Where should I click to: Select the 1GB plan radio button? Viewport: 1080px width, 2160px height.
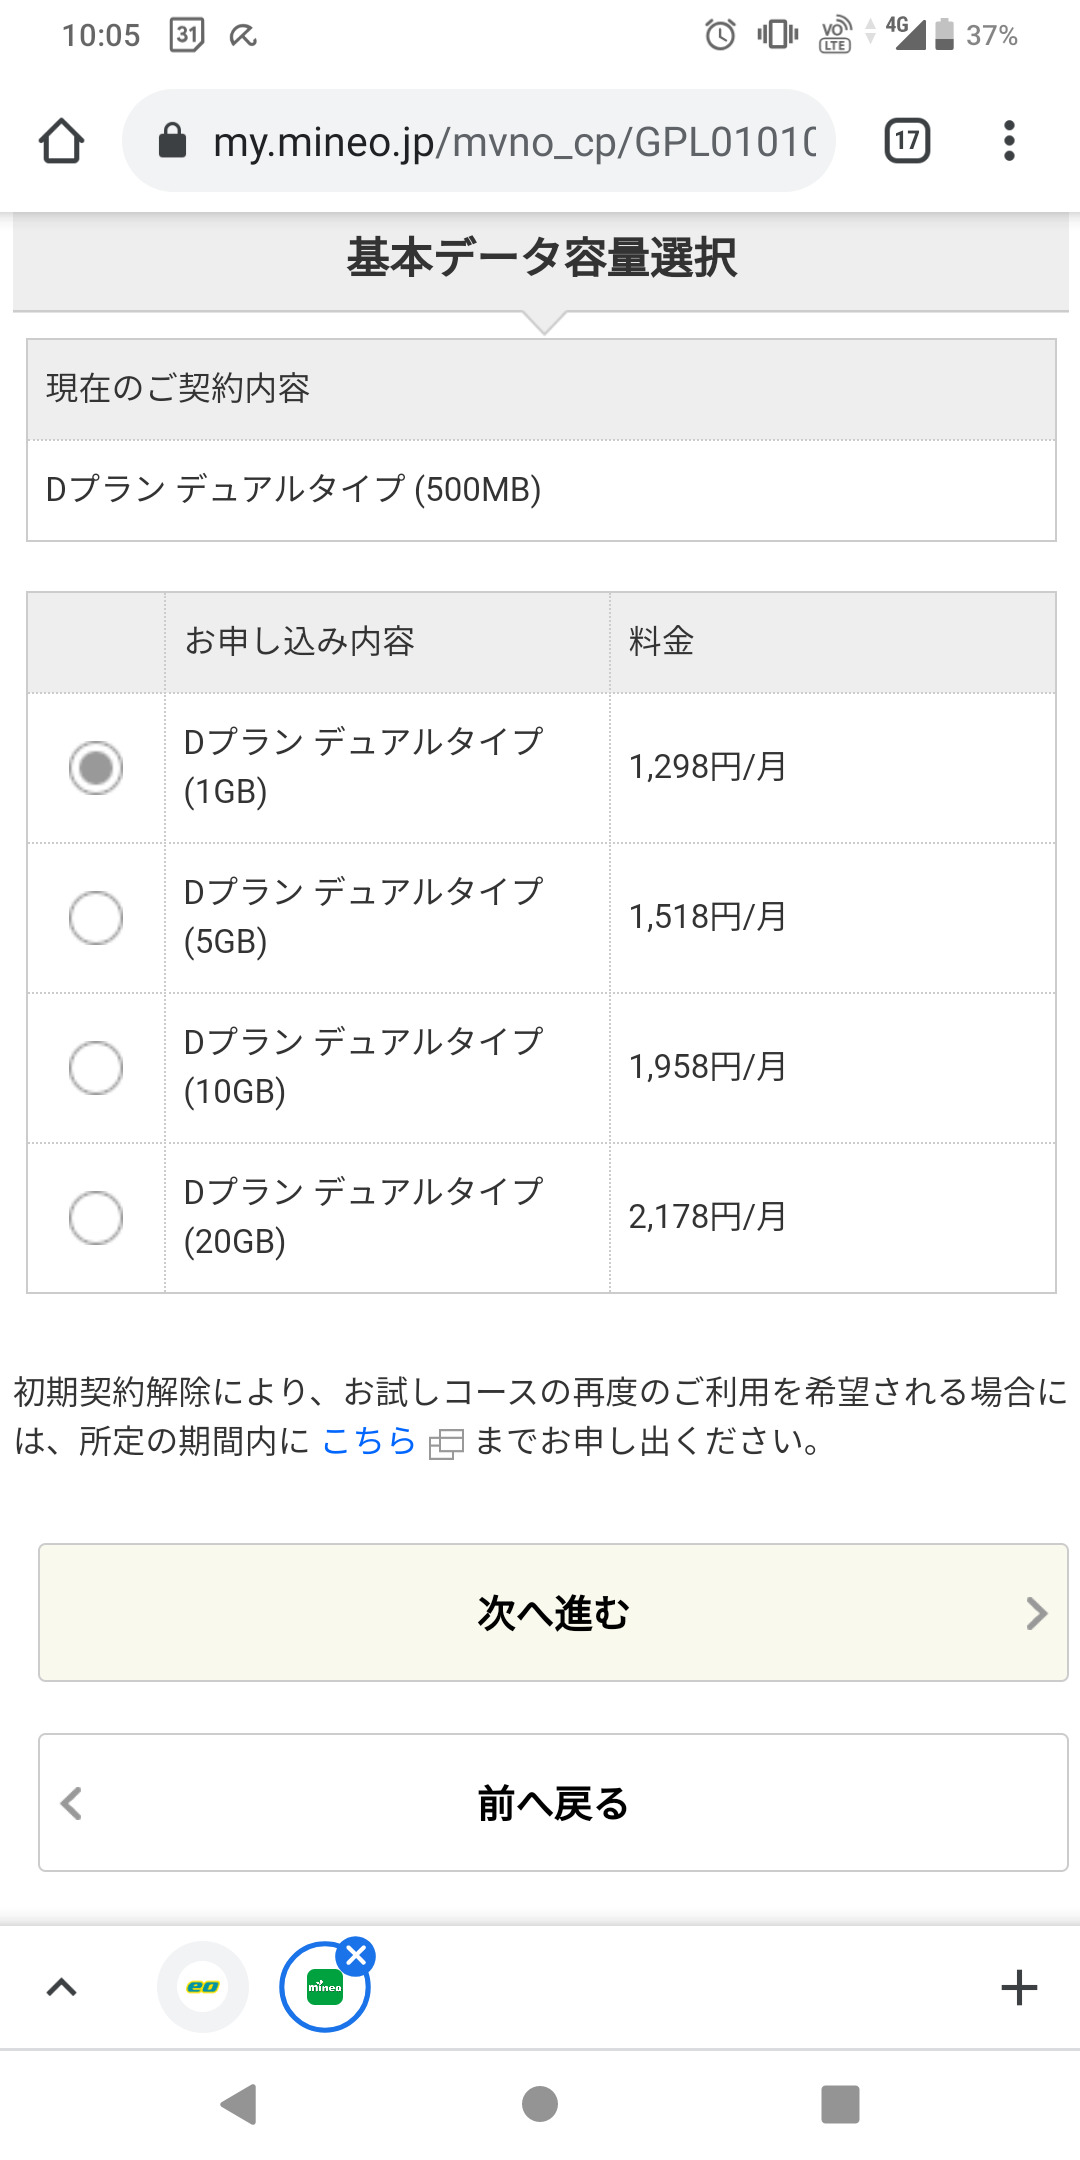coord(96,768)
